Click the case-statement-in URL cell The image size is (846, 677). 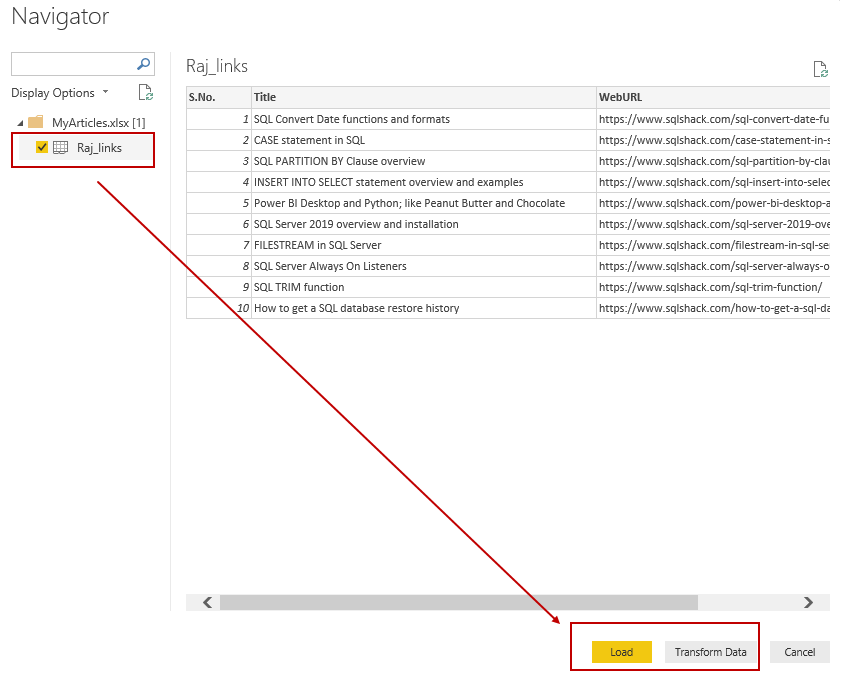[713, 140]
